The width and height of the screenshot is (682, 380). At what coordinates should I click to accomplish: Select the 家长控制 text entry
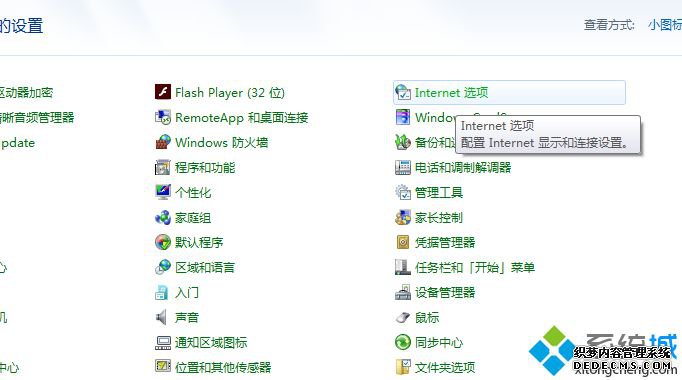pyautogui.click(x=439, y=217)
